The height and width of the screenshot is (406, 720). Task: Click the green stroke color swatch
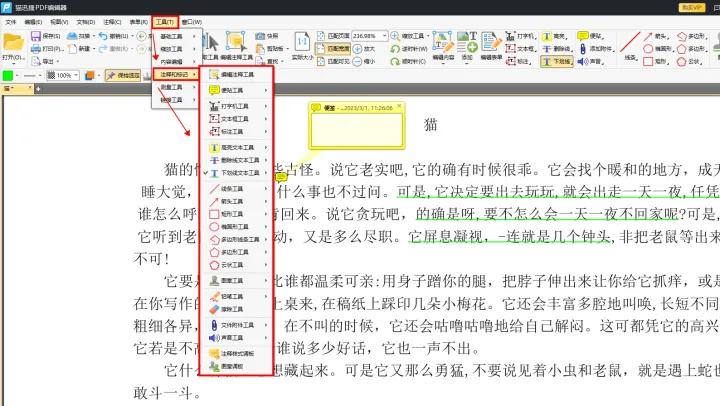click(8, 75)
